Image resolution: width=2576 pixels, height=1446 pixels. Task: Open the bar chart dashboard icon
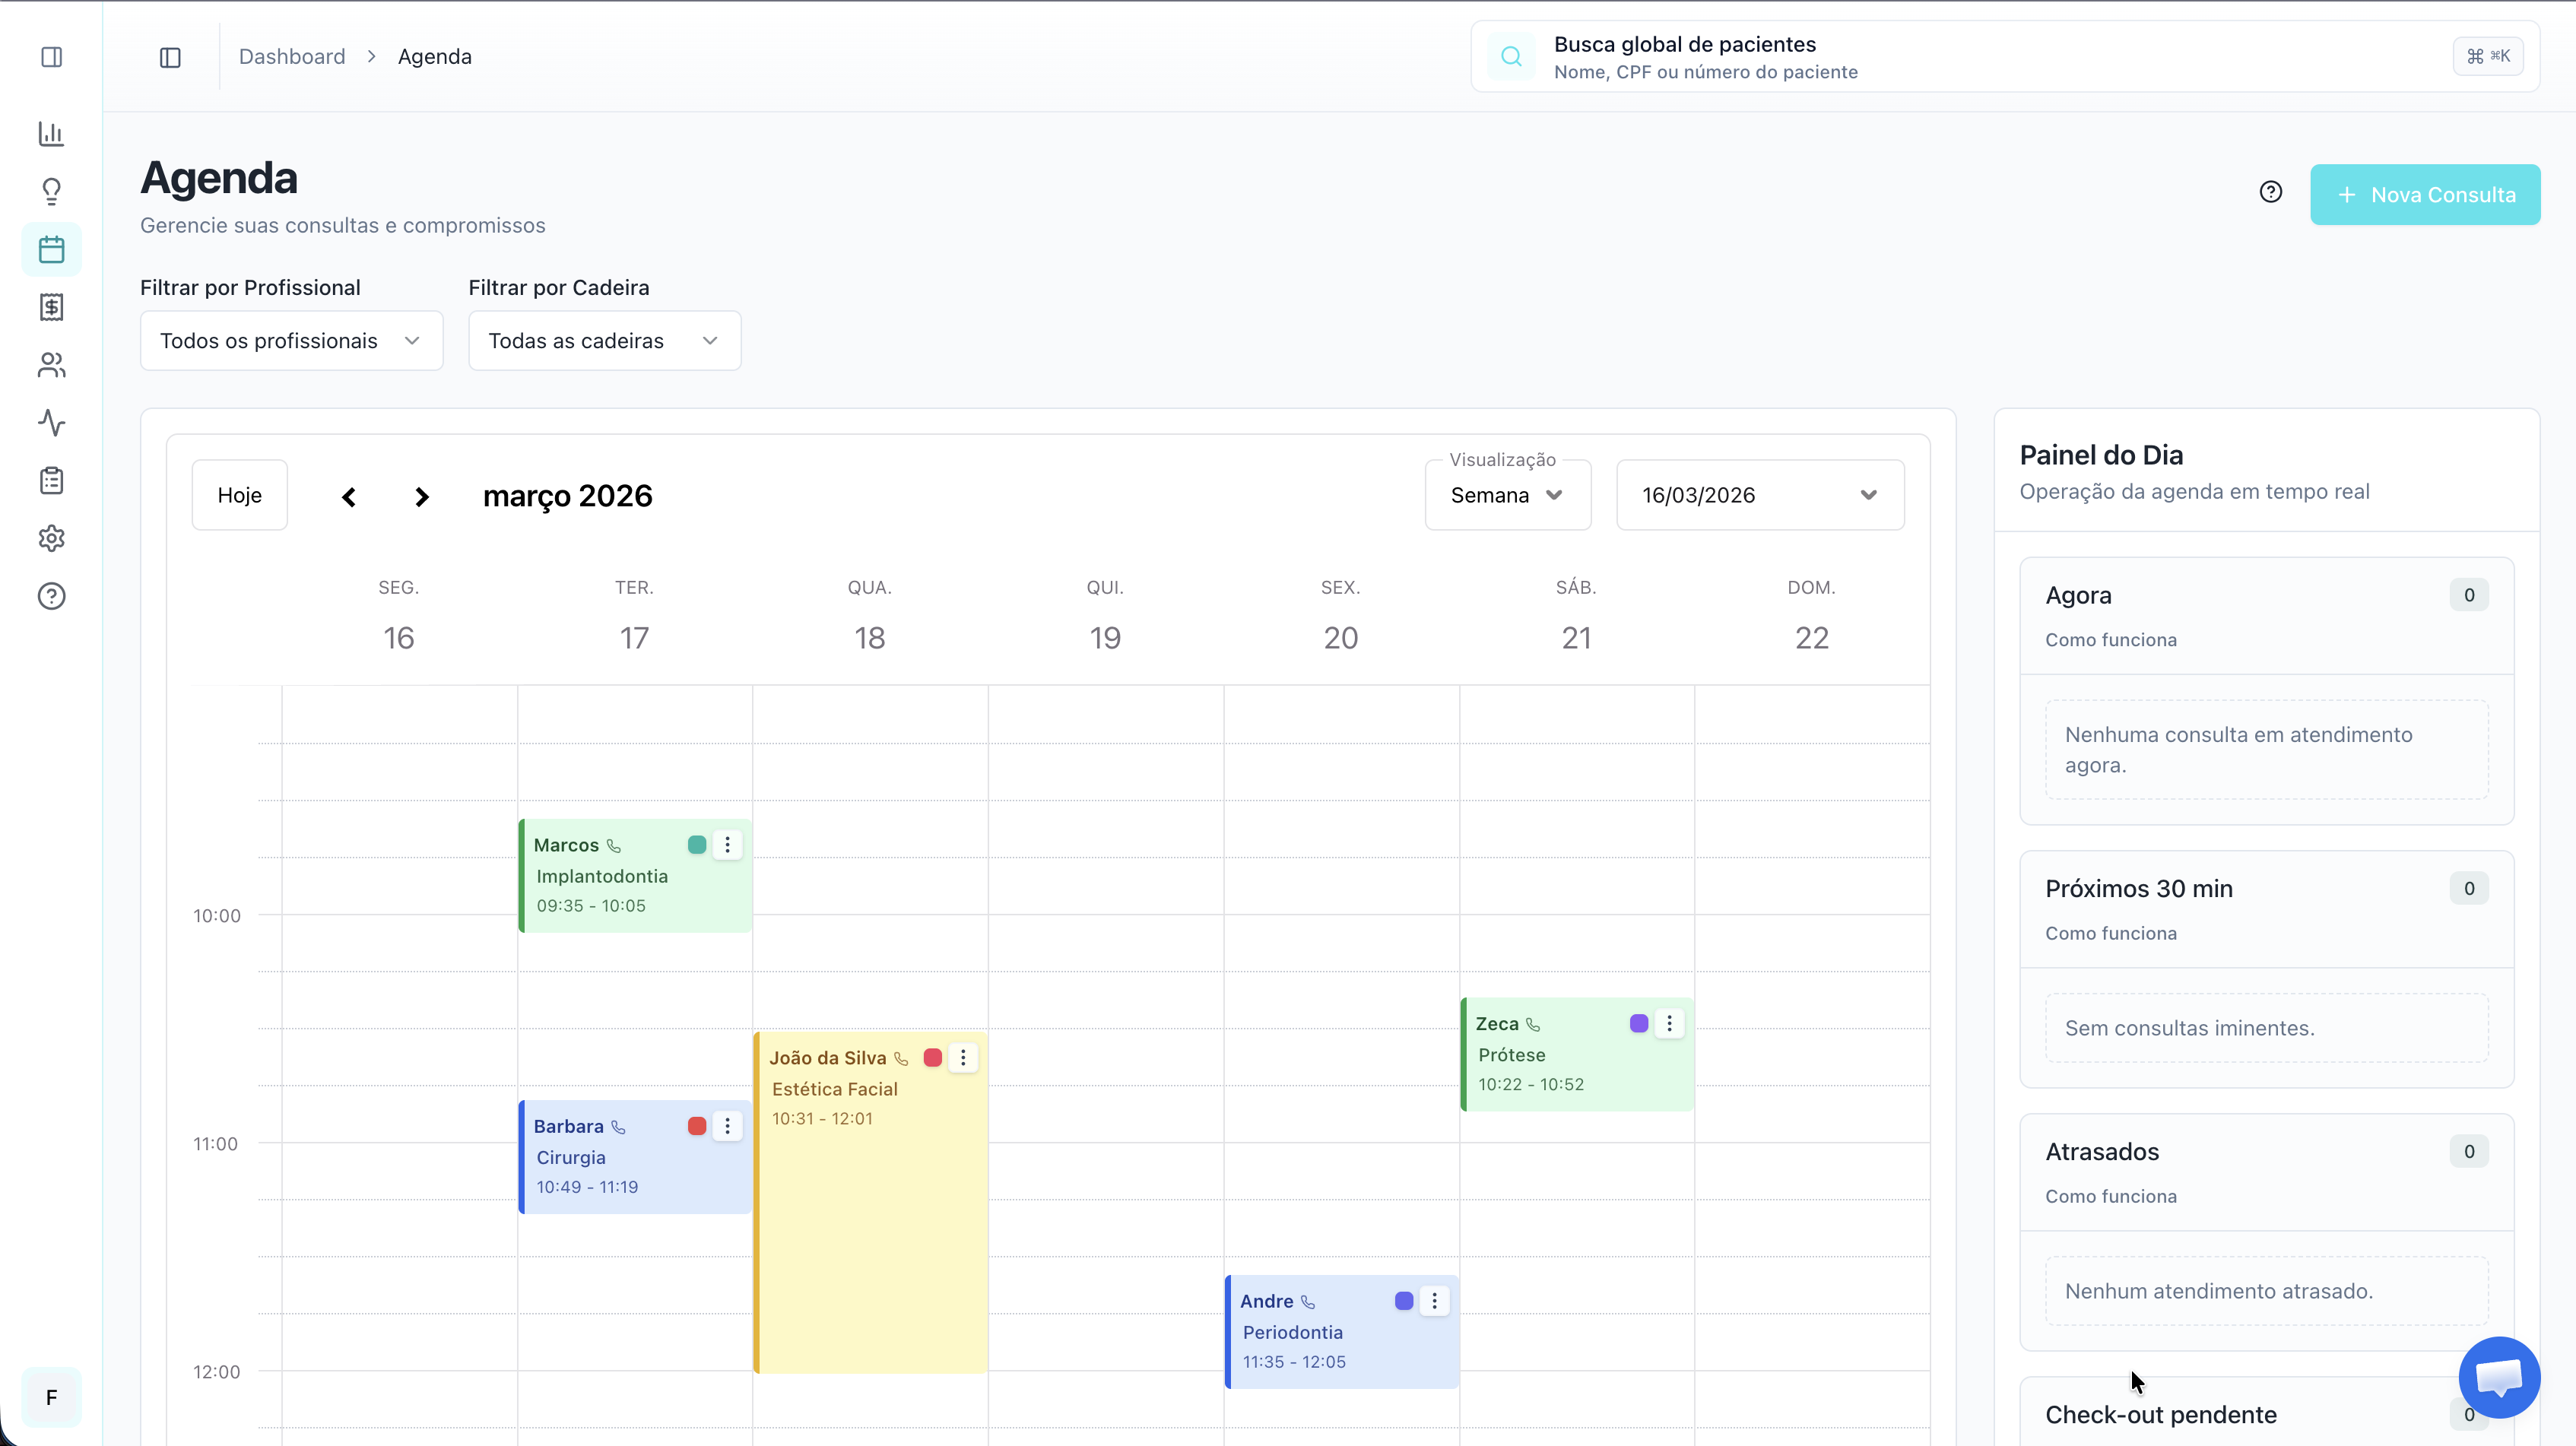(x=51, y=133)
